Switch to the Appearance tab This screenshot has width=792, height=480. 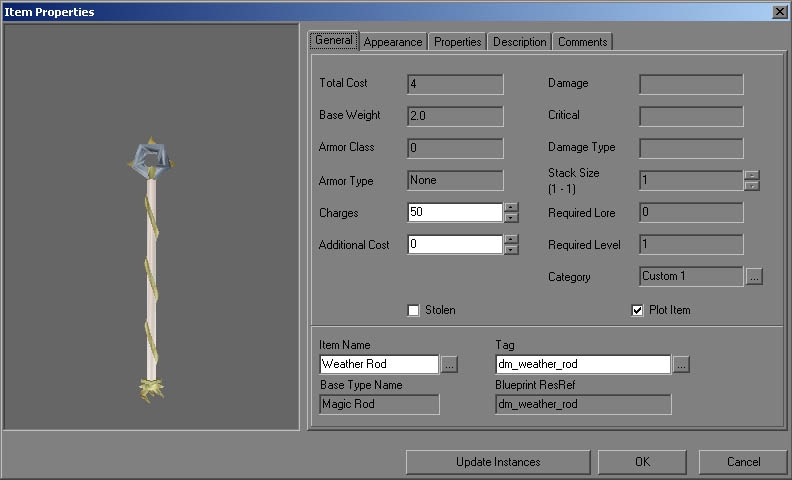point(394,42)
